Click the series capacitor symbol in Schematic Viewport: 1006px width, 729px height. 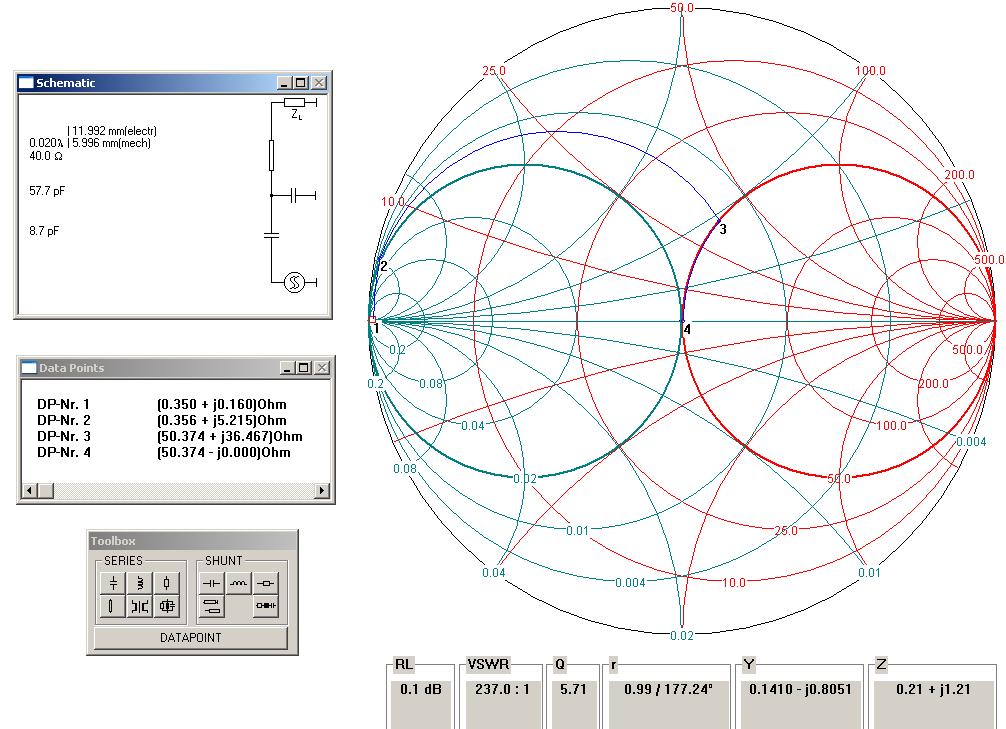click(271, 235)
